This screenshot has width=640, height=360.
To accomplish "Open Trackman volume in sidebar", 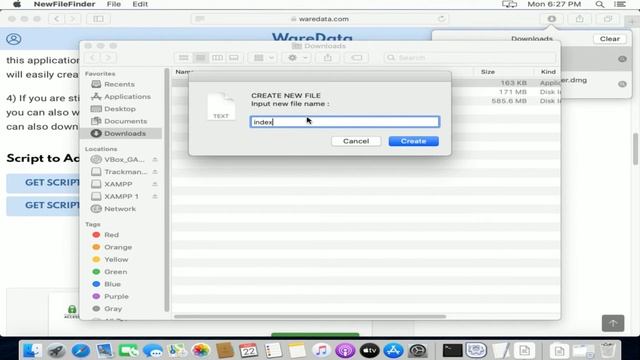I will 125,172.
